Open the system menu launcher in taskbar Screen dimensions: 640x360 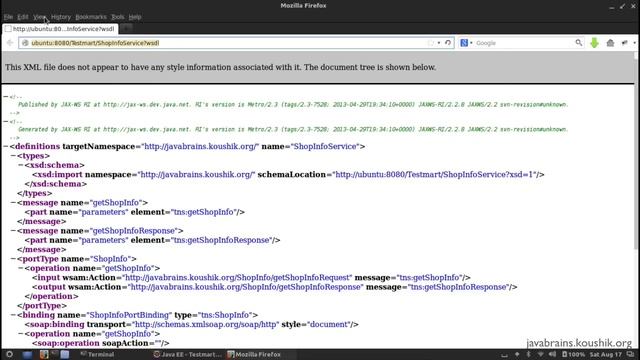9,354
